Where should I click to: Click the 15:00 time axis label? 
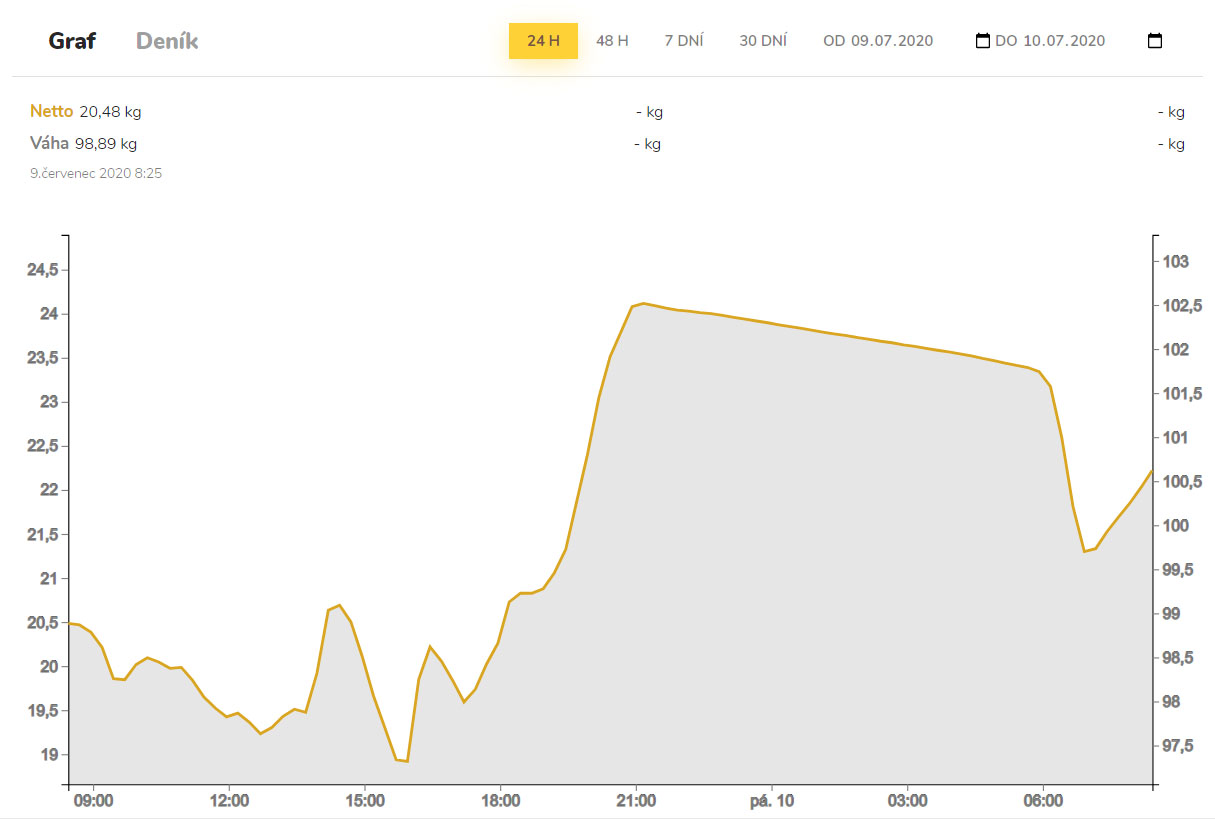pos(365,802)
